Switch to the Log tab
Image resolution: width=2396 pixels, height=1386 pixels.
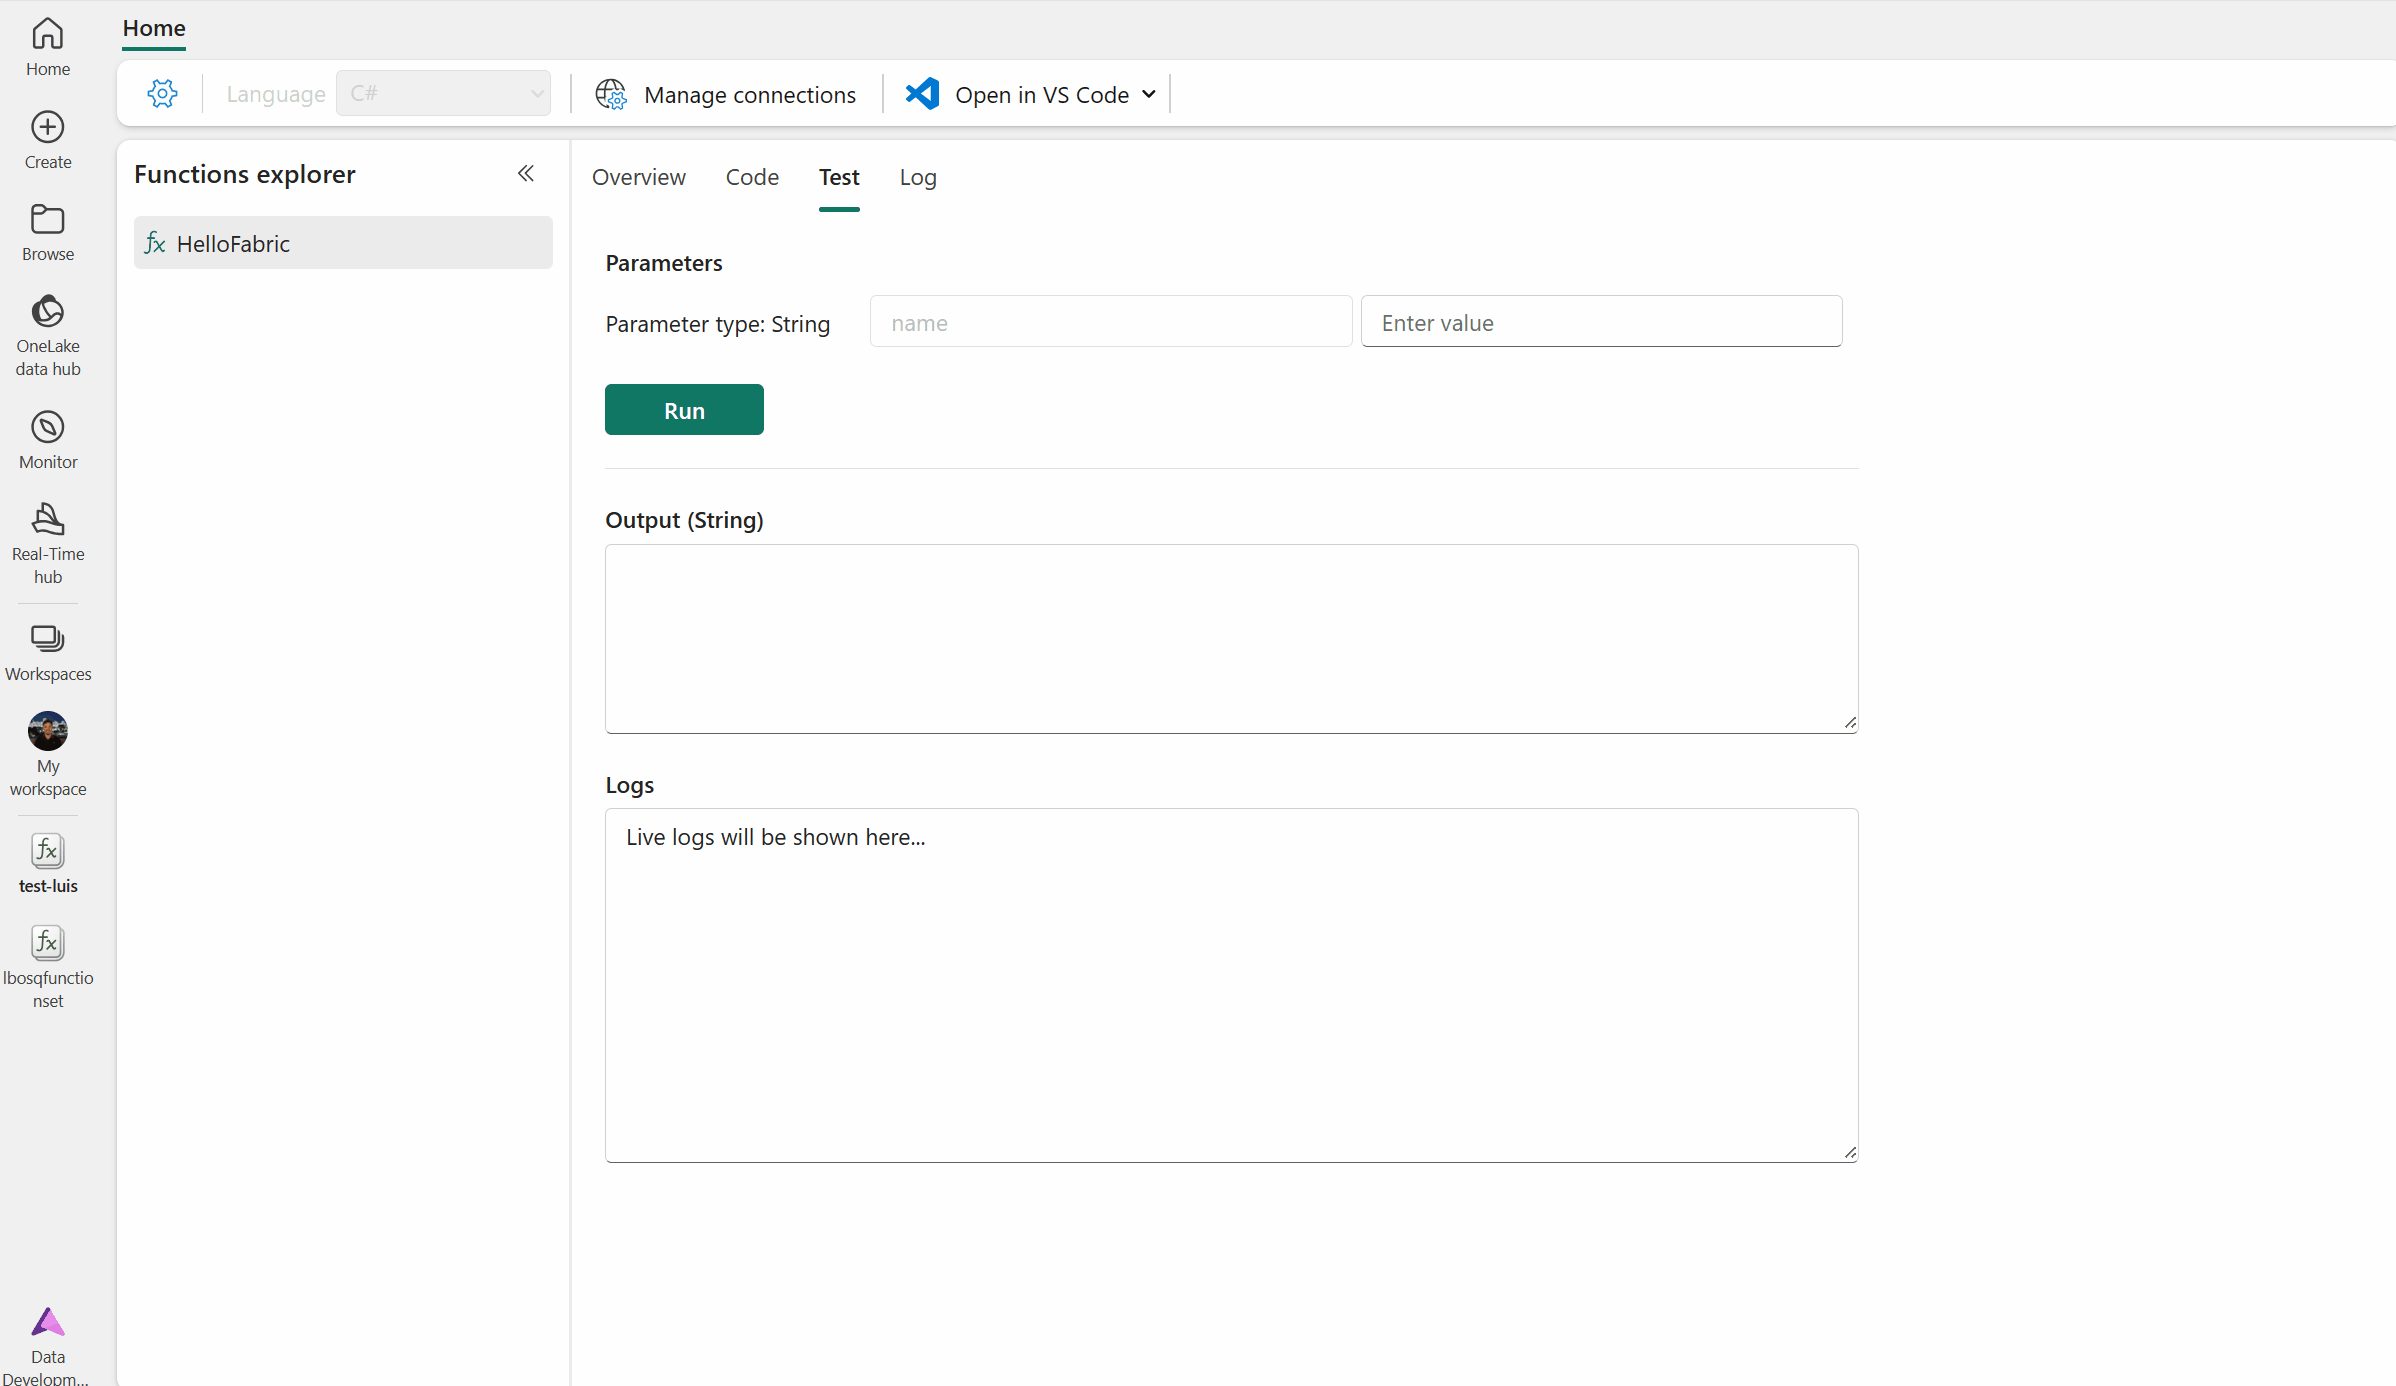pos(918,177)
